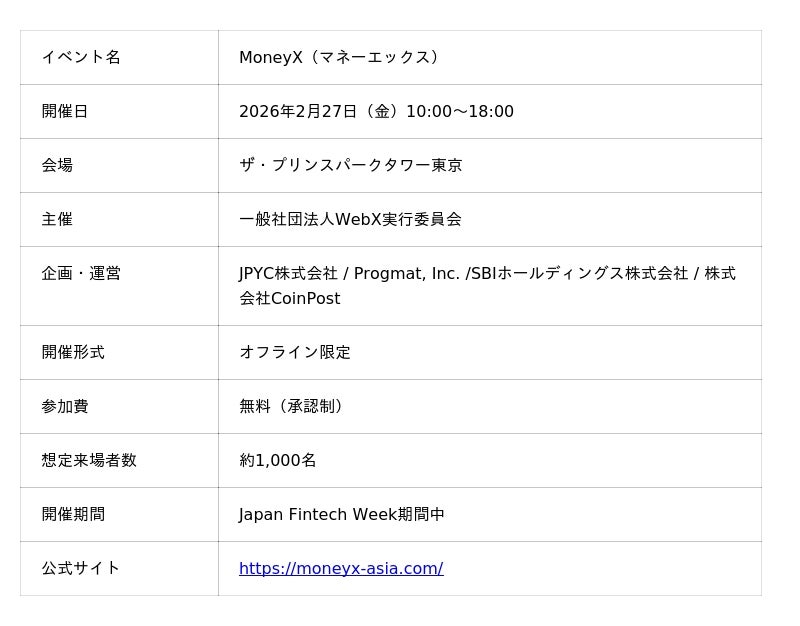Screen dimensions: 800x626
Task: Click the 開催形式 label cell
Action: point(73,352)
